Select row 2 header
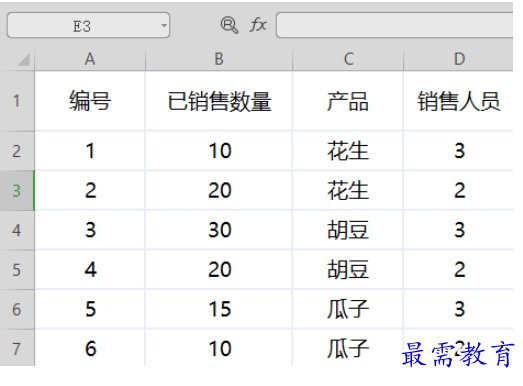The height and width of the screenshot is (386, 523). 17,151
